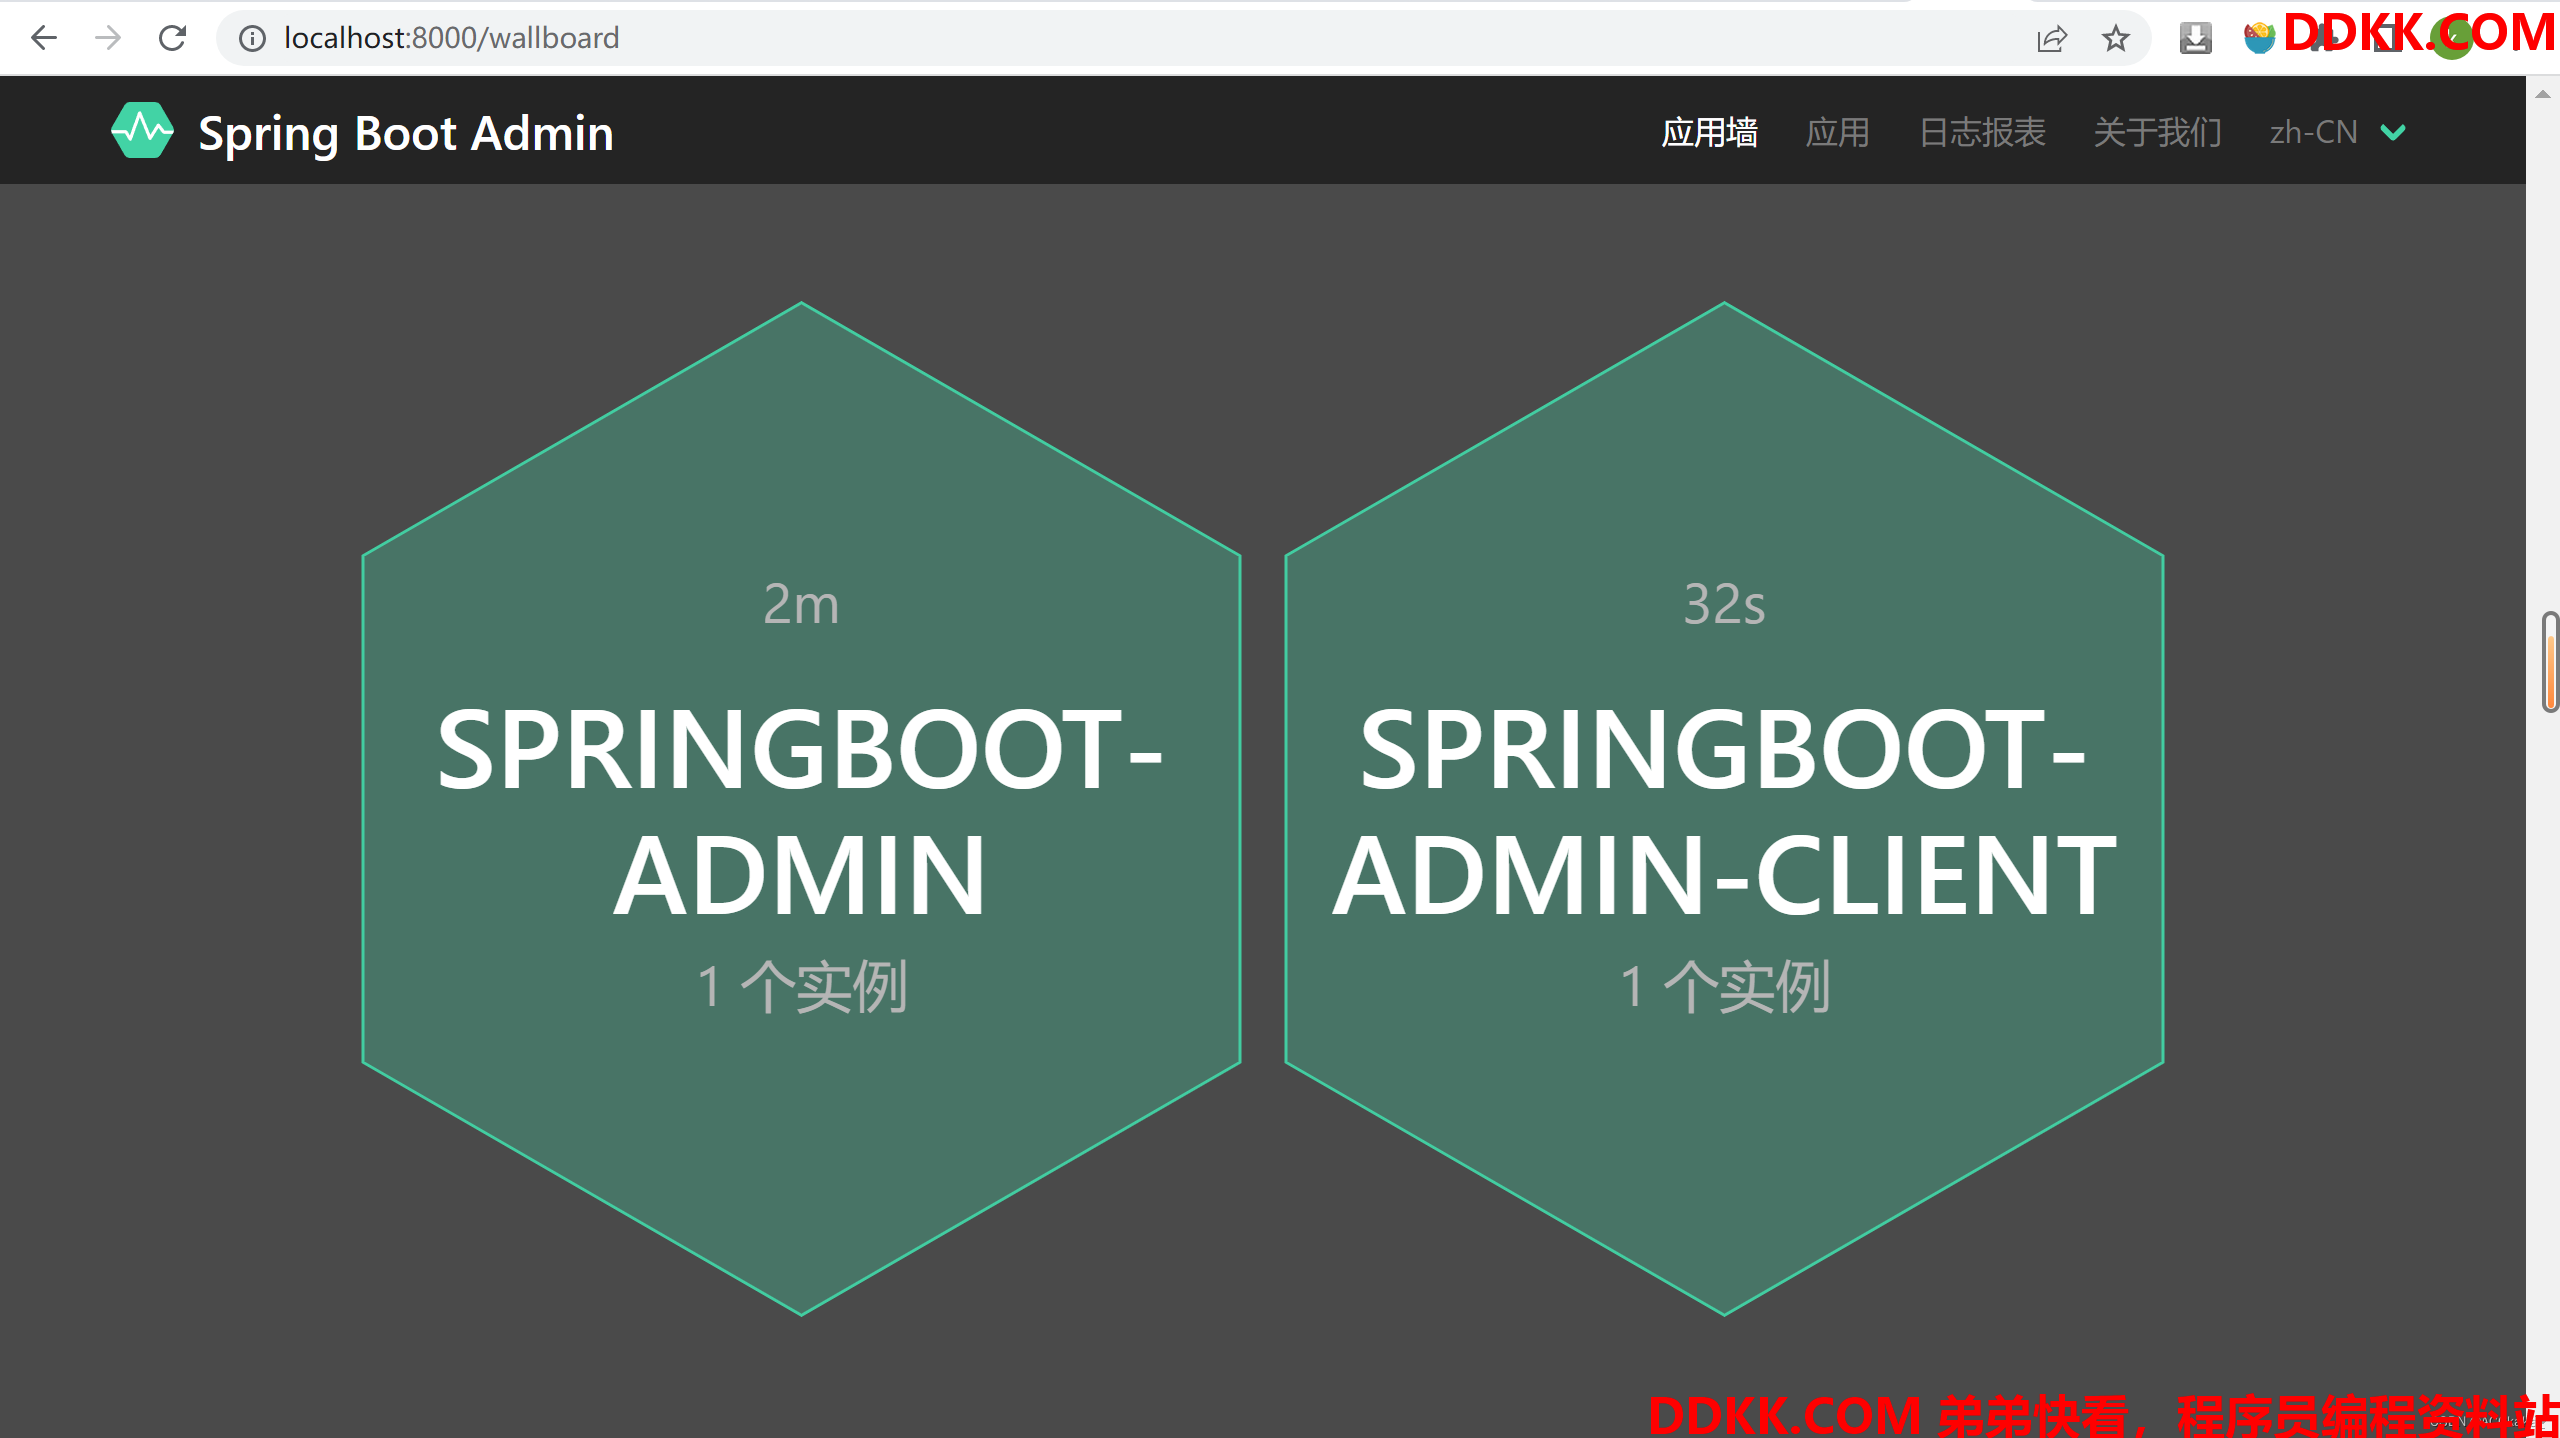Open the SPRINGBOOT-ADMIN hexagon
Viewport: 2560px width, 1438px height.
(801, 809)
